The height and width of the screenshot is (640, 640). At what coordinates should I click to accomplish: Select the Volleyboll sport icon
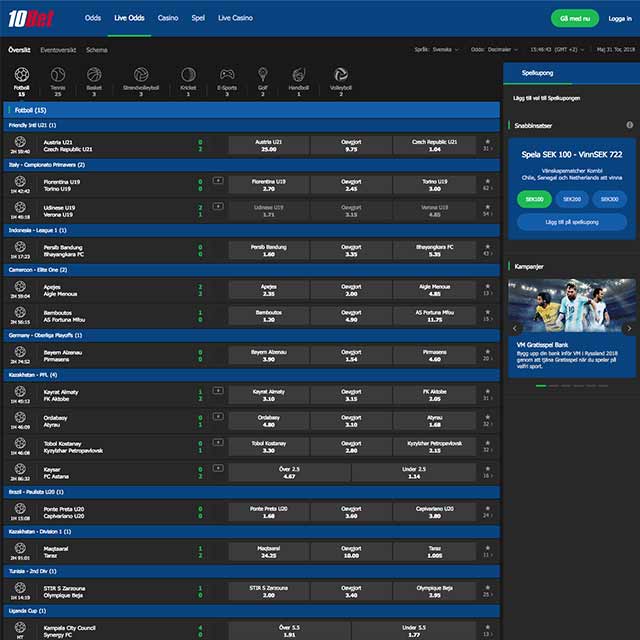pos(341,75)
